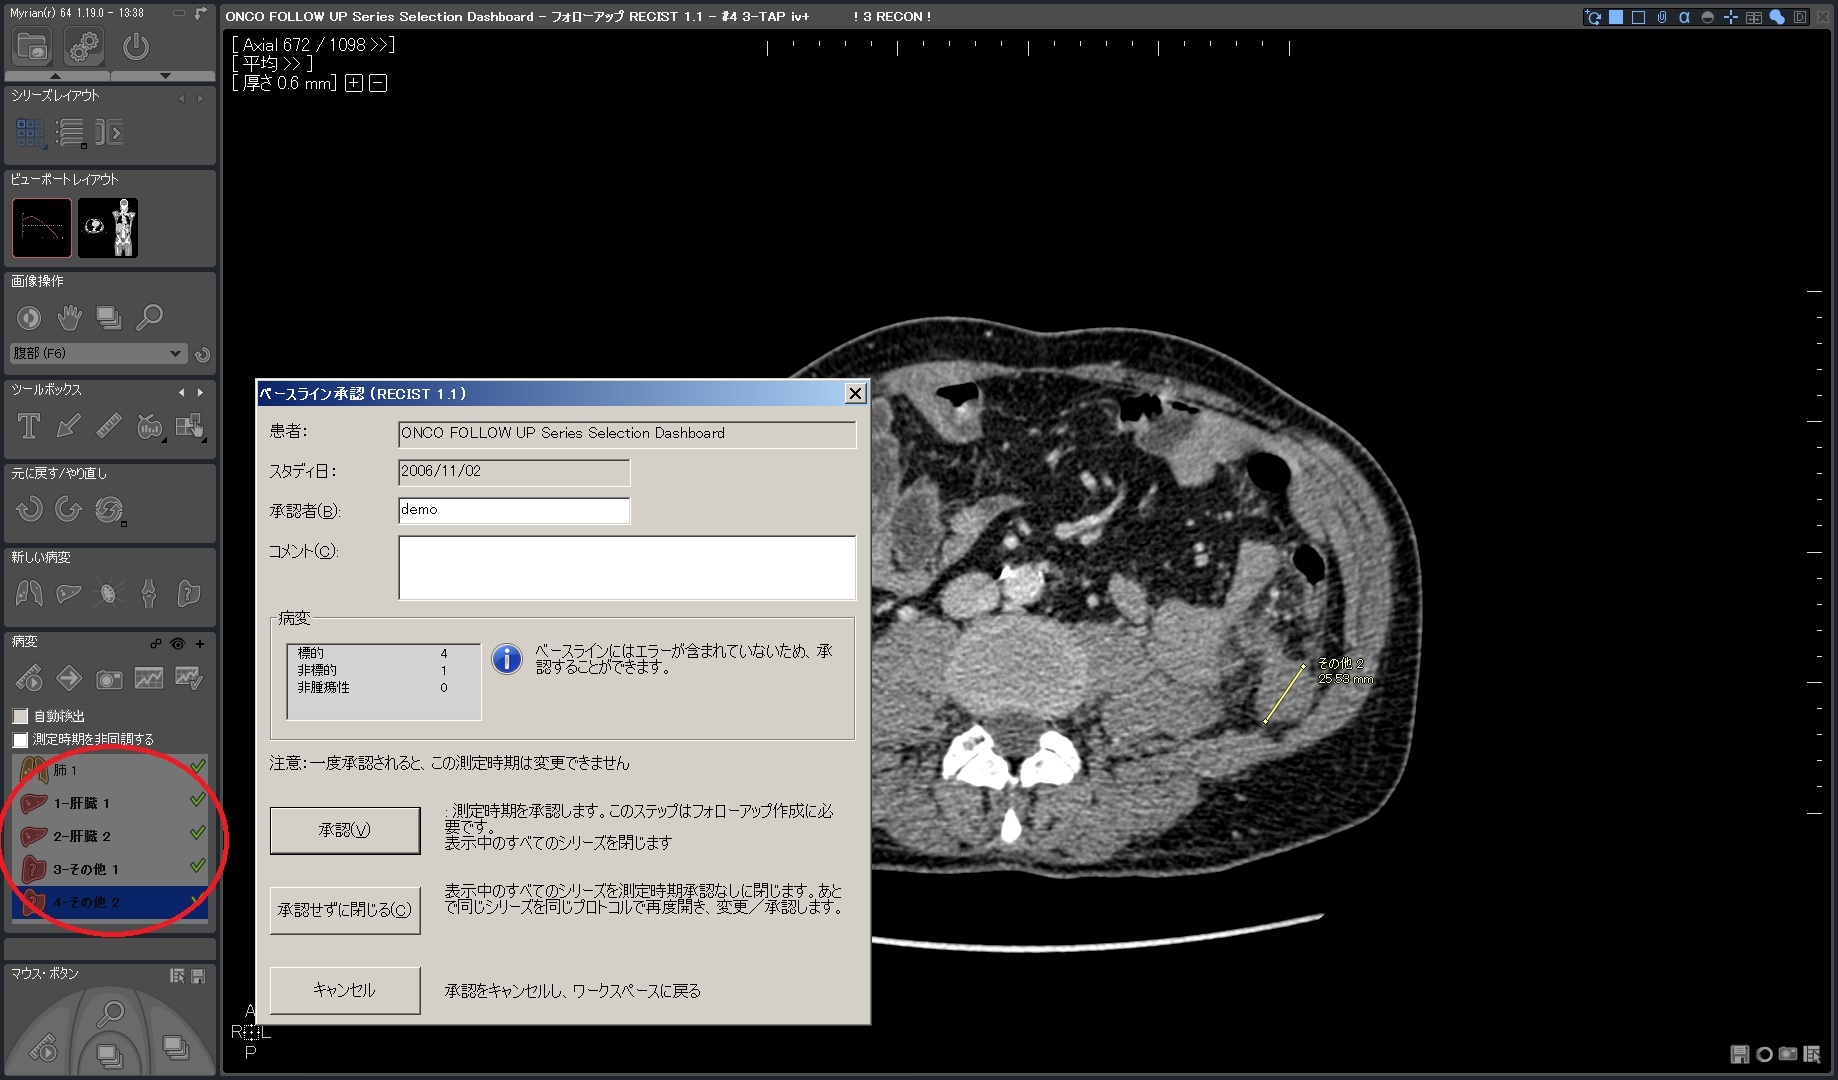The height and width of the screenshot is (1080, 1838).
Task: Click the next arrow in ツールボックス header
Action: (200, 392)
